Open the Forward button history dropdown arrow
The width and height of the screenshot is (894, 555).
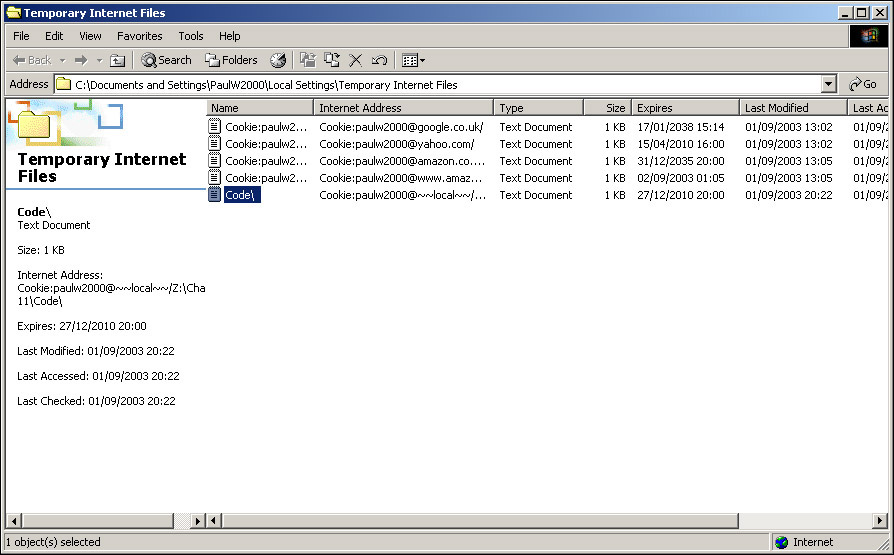(x=99, y=60)
